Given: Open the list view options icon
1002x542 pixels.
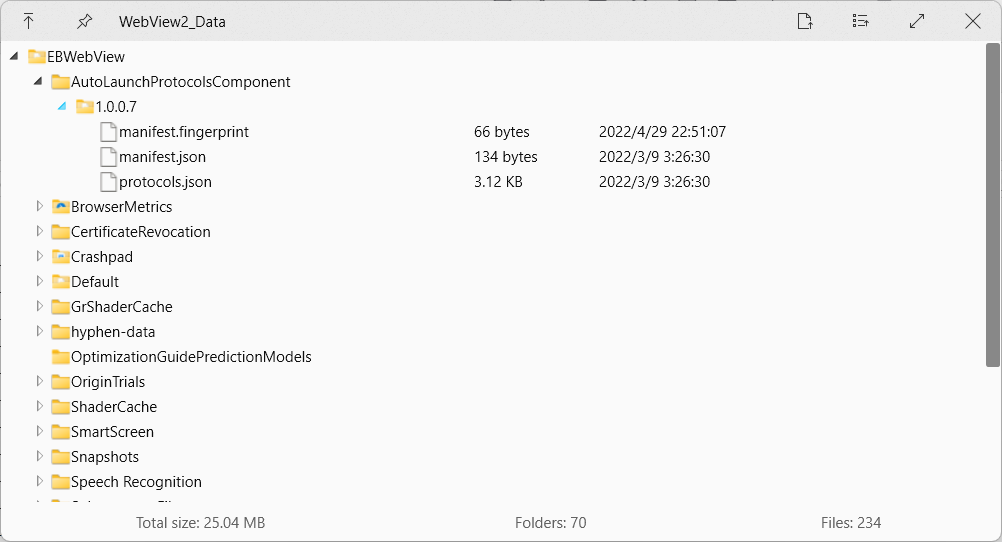Looking at the screenshot, I should click(x=860, y=21).
